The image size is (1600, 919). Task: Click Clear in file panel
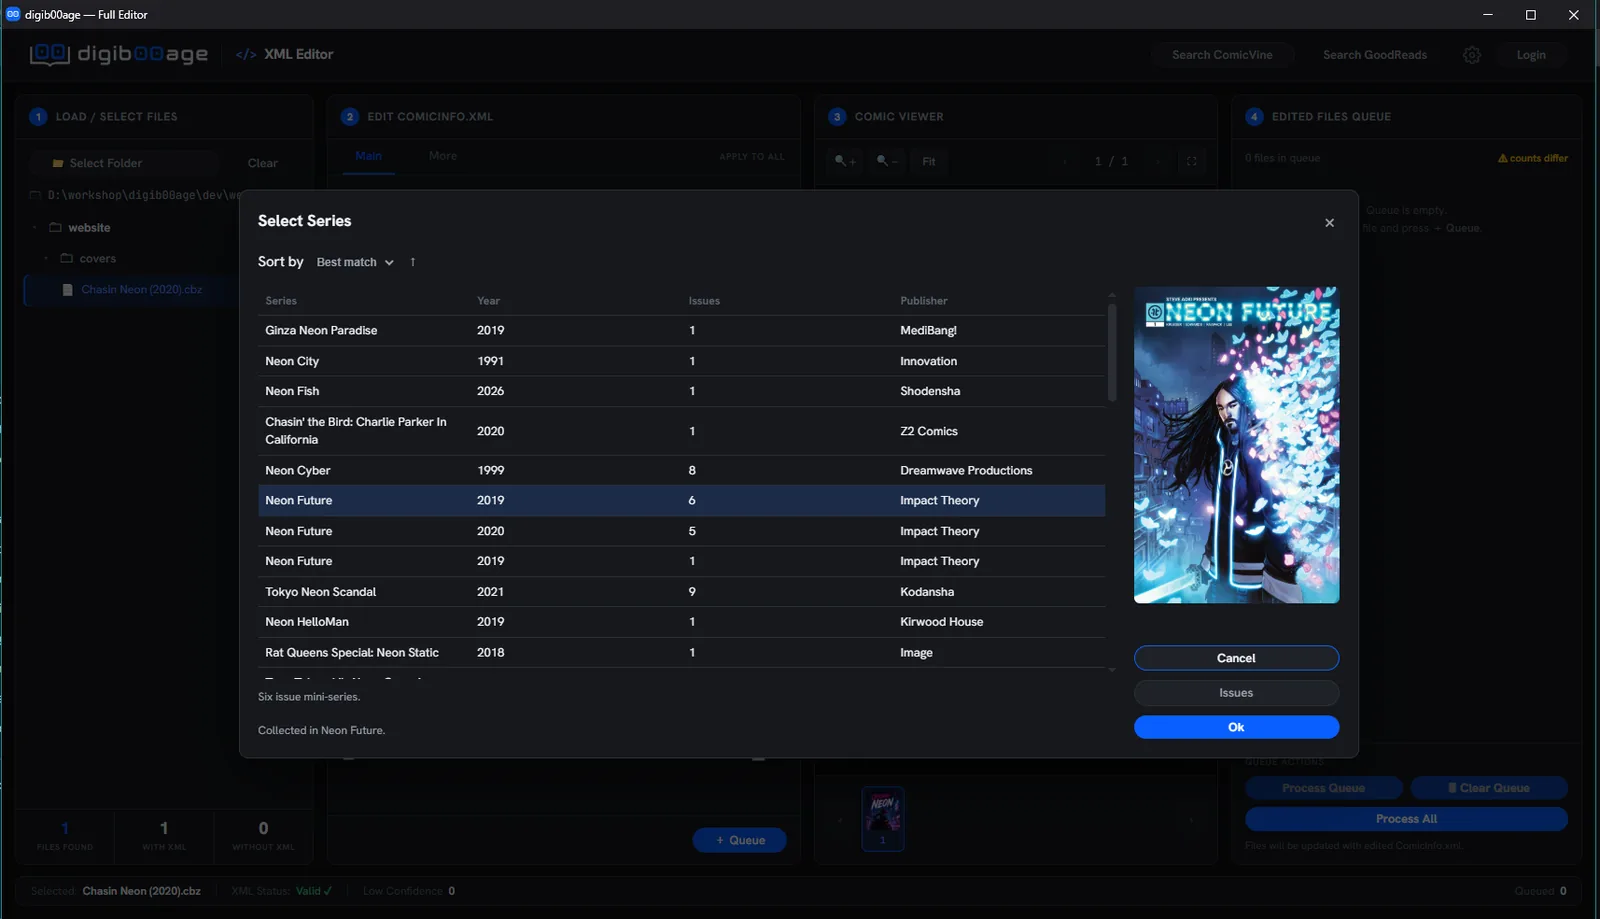click(x=263, y=163)
